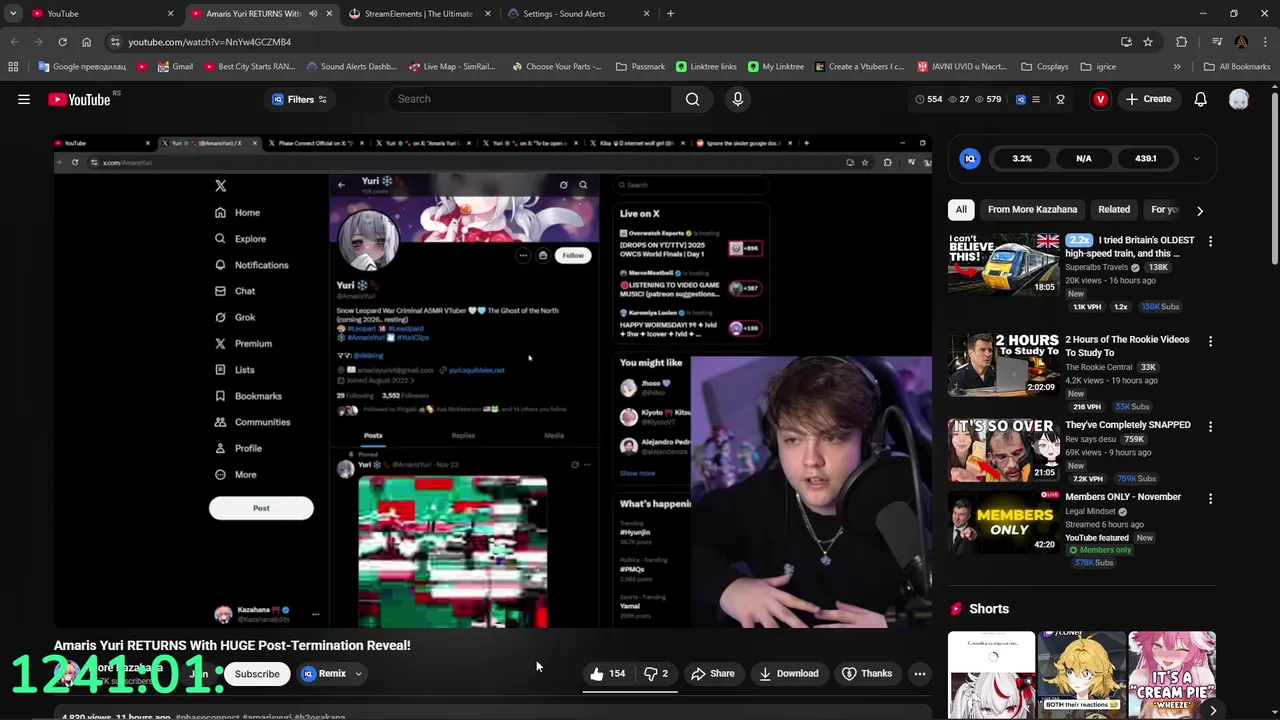Click the 439.1 IQ metric pill
The width and height of the screenshot is (1280, 720).
tap(1145, 158)
